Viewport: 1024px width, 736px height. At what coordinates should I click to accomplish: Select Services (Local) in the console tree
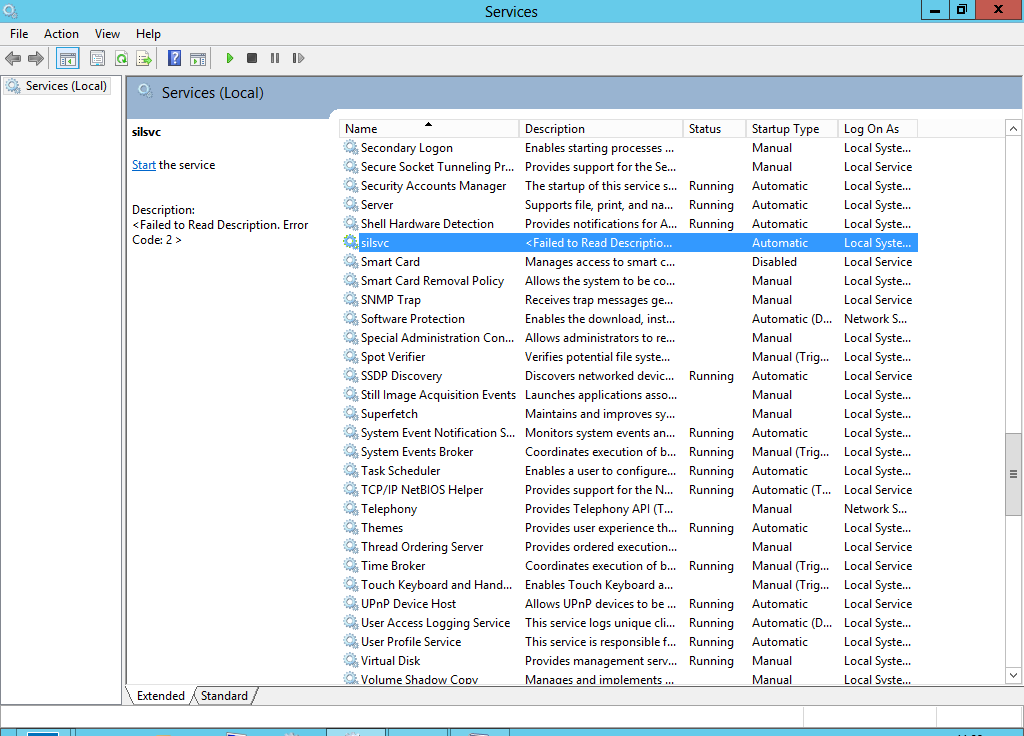[66, 86]
